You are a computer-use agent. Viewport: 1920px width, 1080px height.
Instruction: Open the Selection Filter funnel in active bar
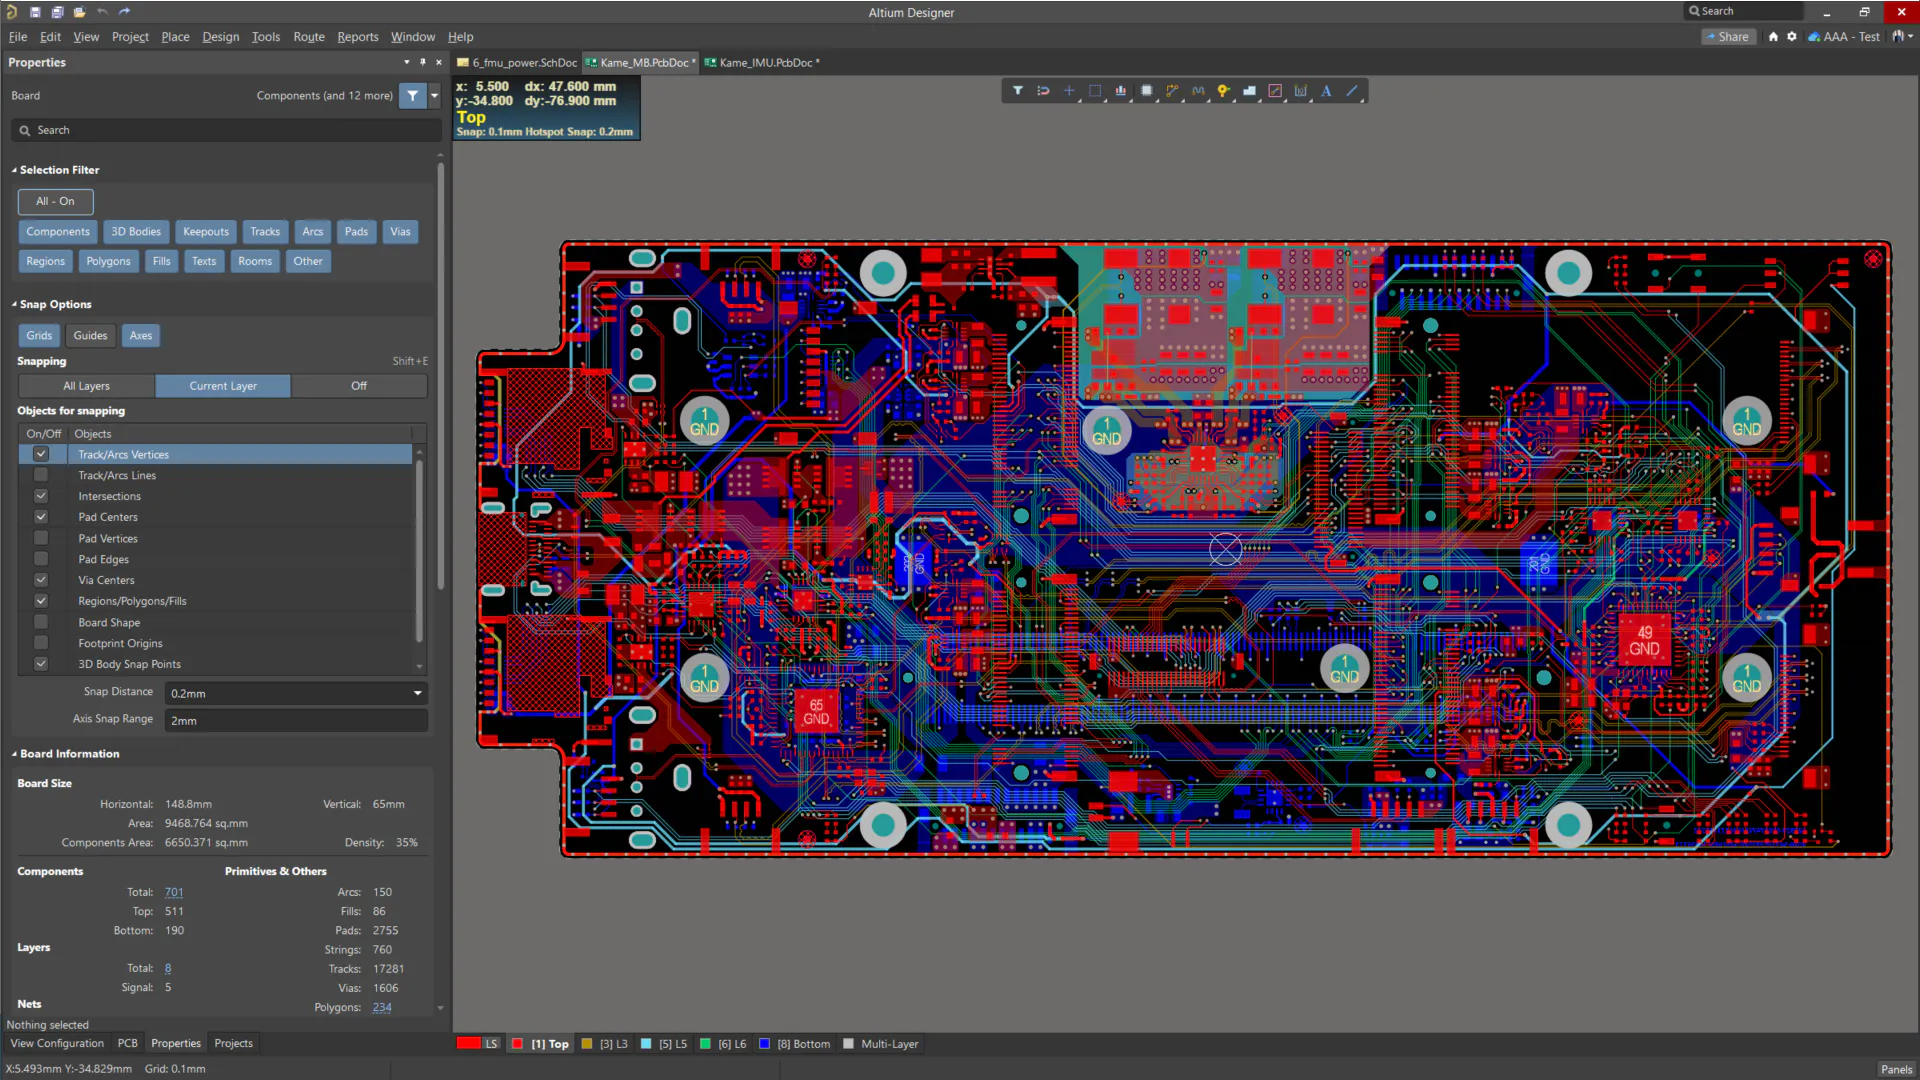pyautogui.click(x=1017, y=91)
